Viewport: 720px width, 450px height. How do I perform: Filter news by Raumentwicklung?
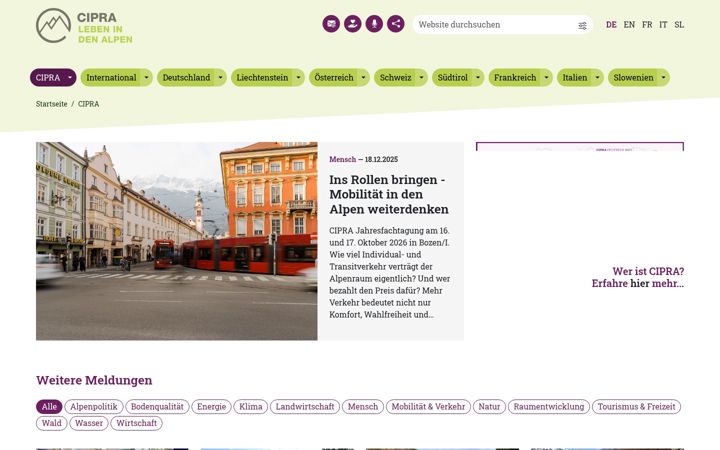pyautogui.click(x=549, y=406)
